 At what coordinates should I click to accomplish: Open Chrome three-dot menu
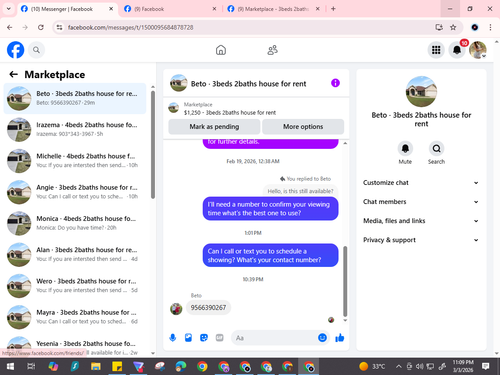point(490,27)
